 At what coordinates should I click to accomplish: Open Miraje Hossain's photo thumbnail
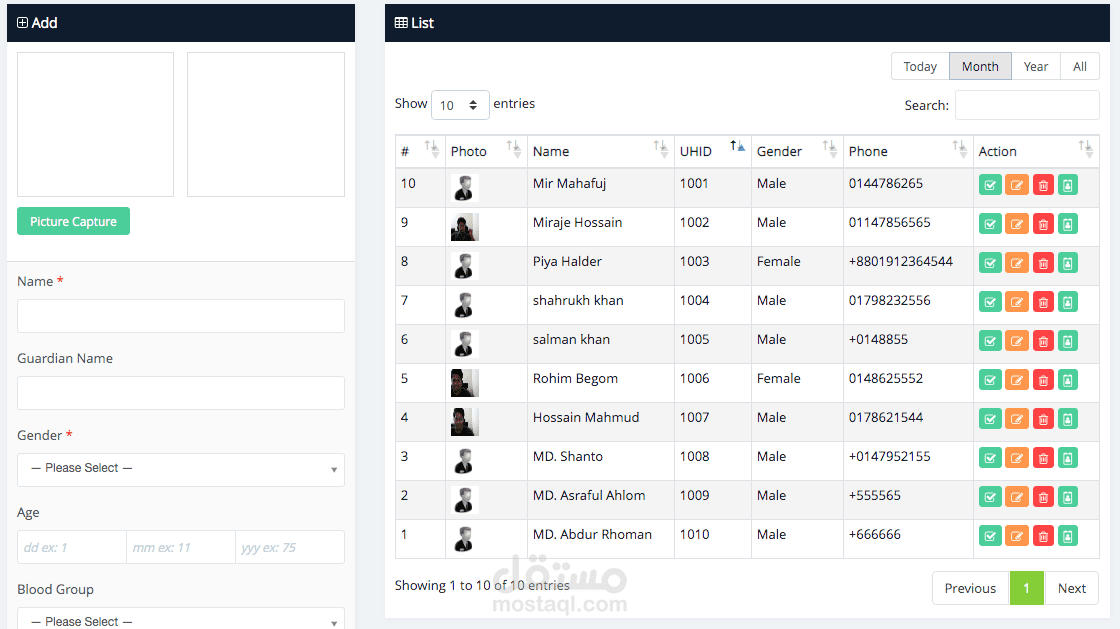(464, 227)
